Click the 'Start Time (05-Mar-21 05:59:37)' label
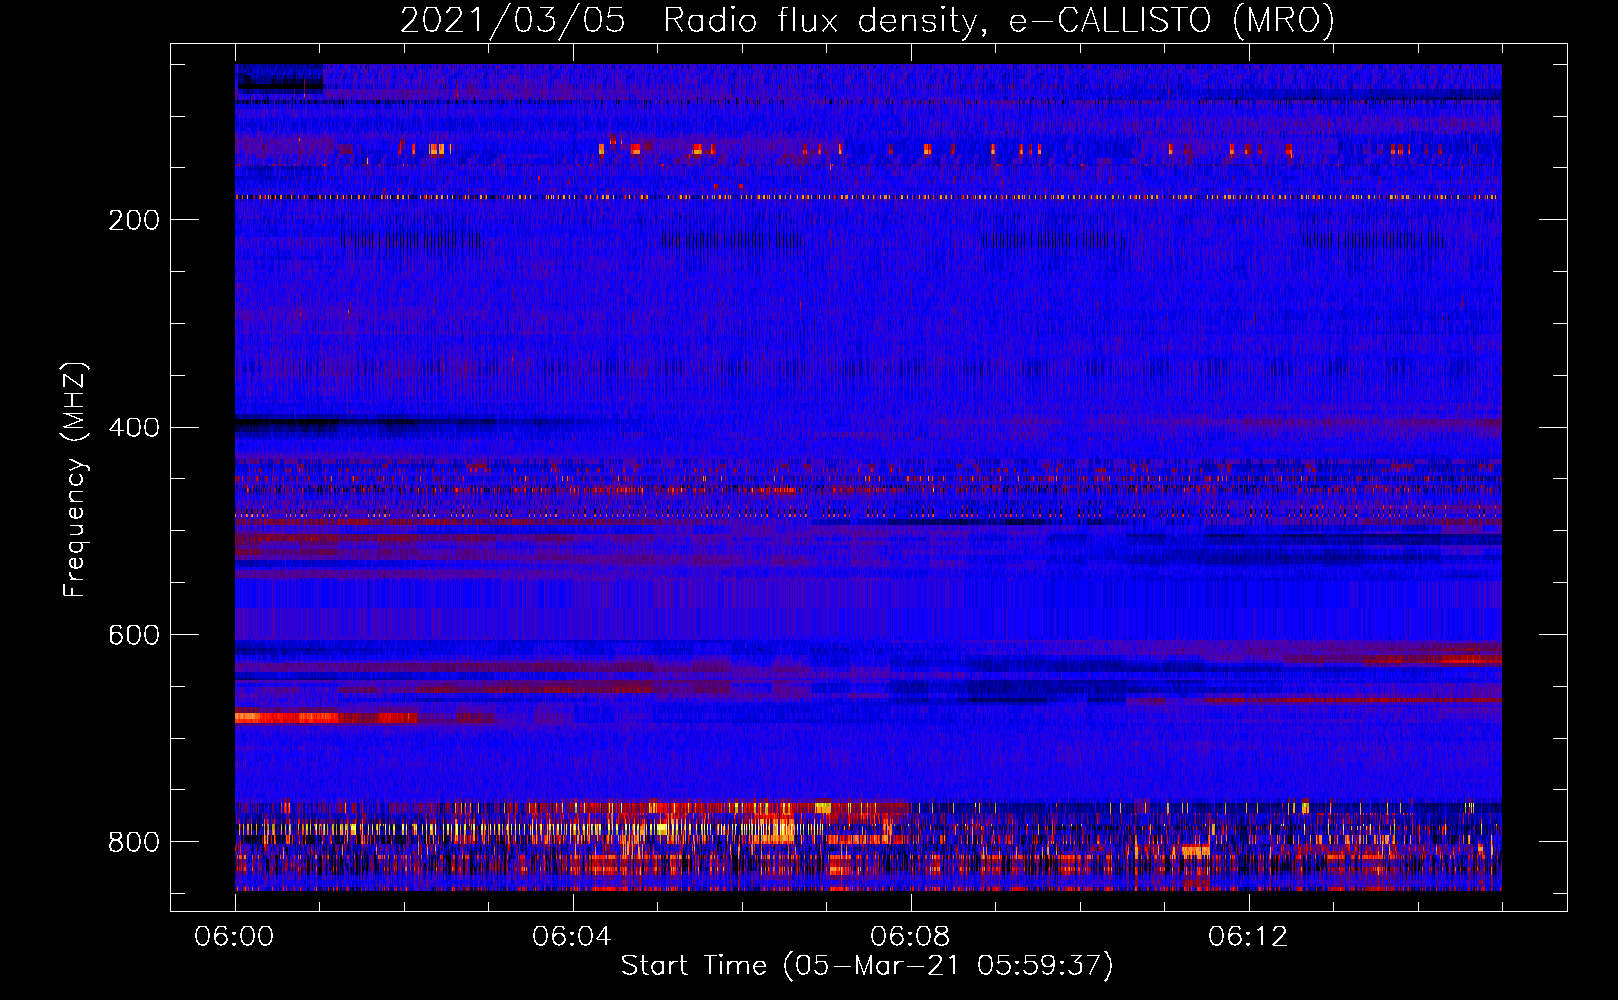The image size is (1618, 1000). coord(867,966)
